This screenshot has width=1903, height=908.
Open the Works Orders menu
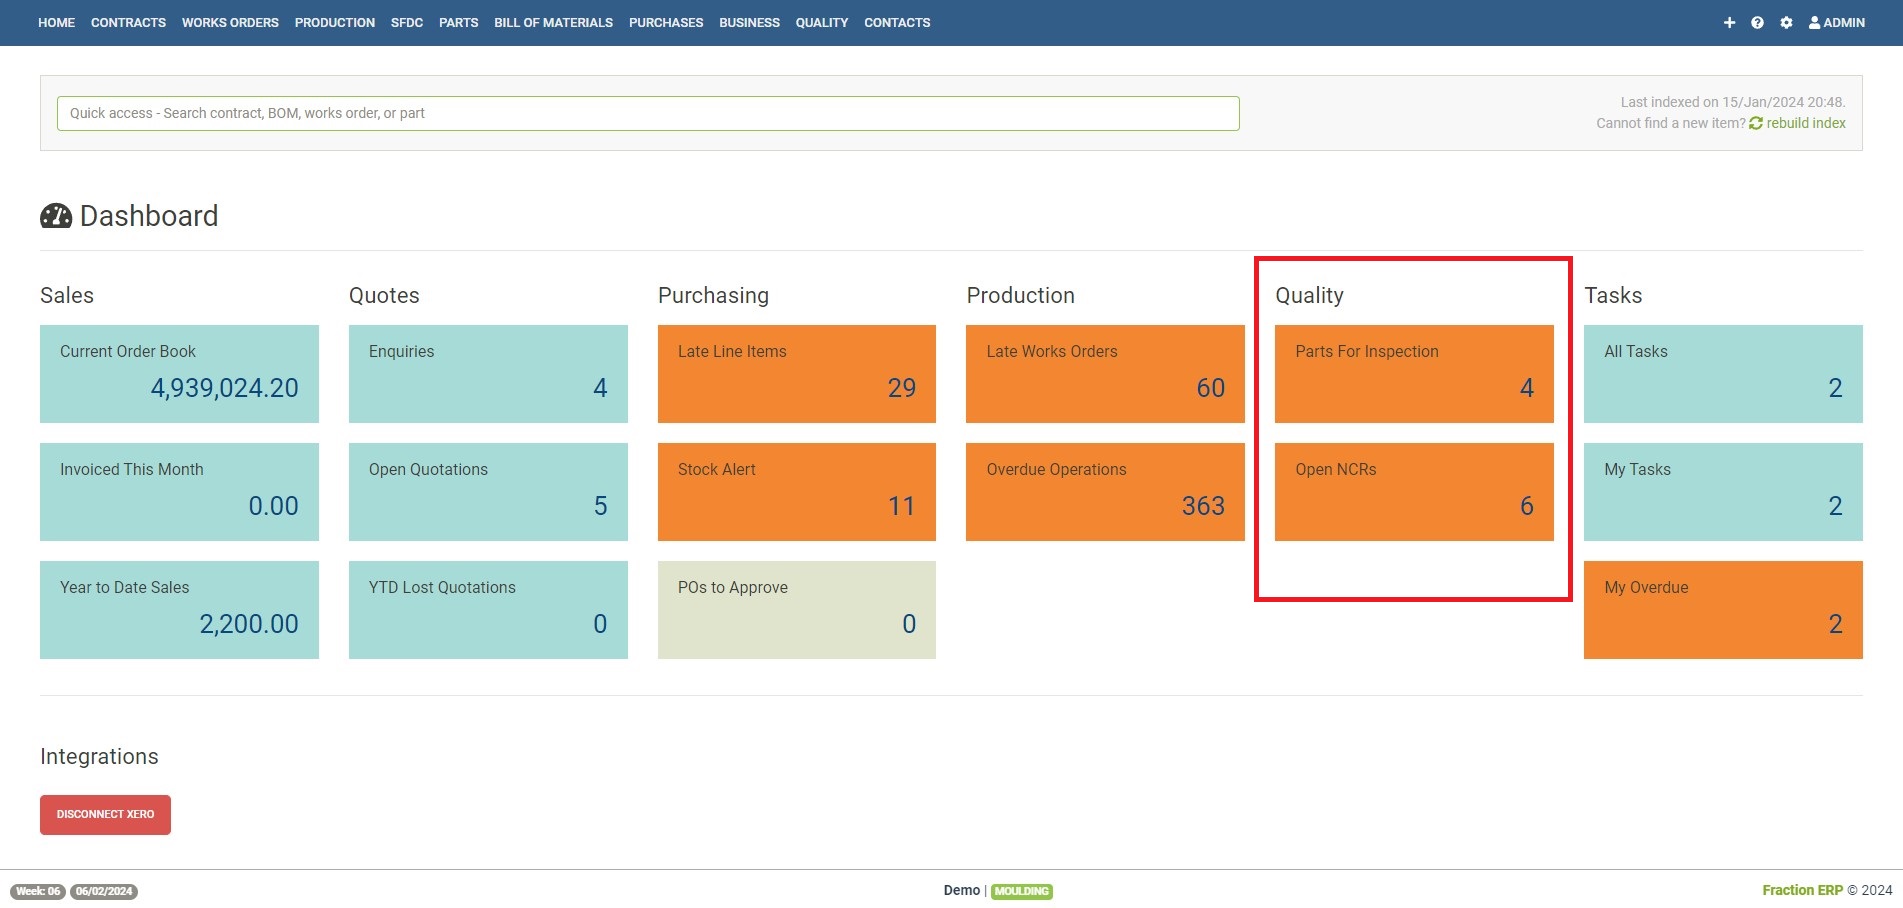coord(230,23)
